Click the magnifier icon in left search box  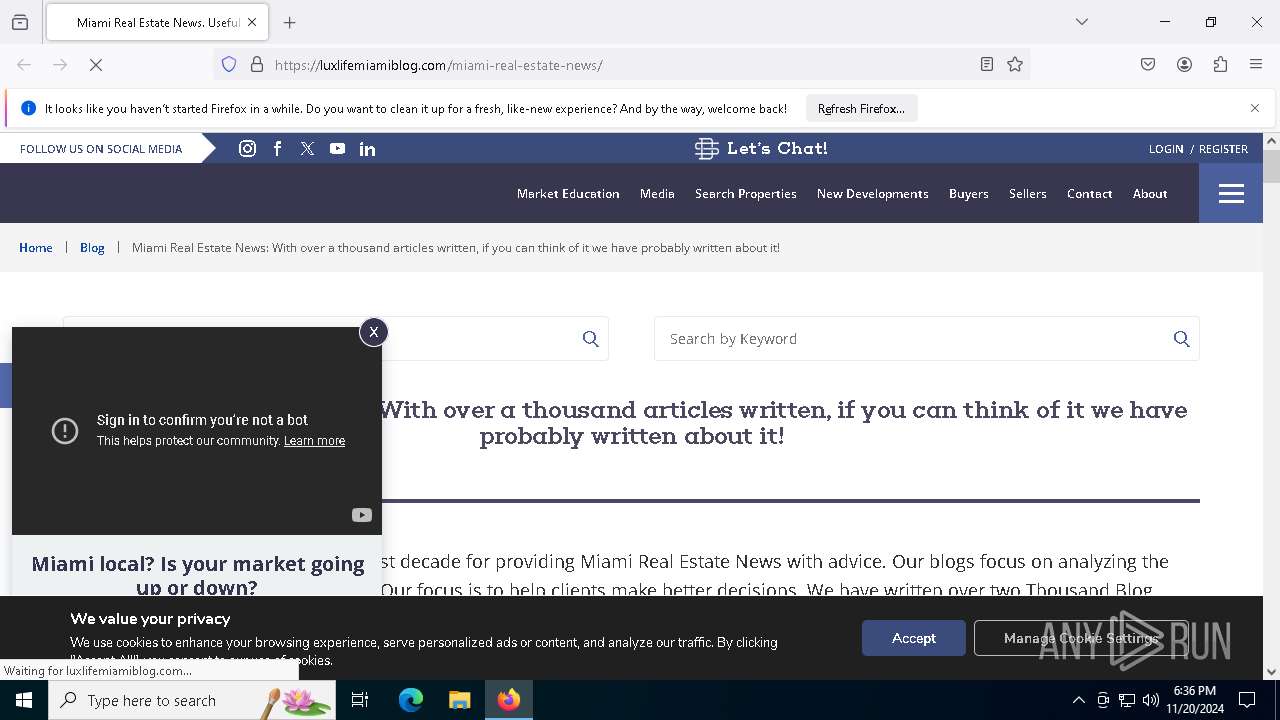click(x=590, y=339)
